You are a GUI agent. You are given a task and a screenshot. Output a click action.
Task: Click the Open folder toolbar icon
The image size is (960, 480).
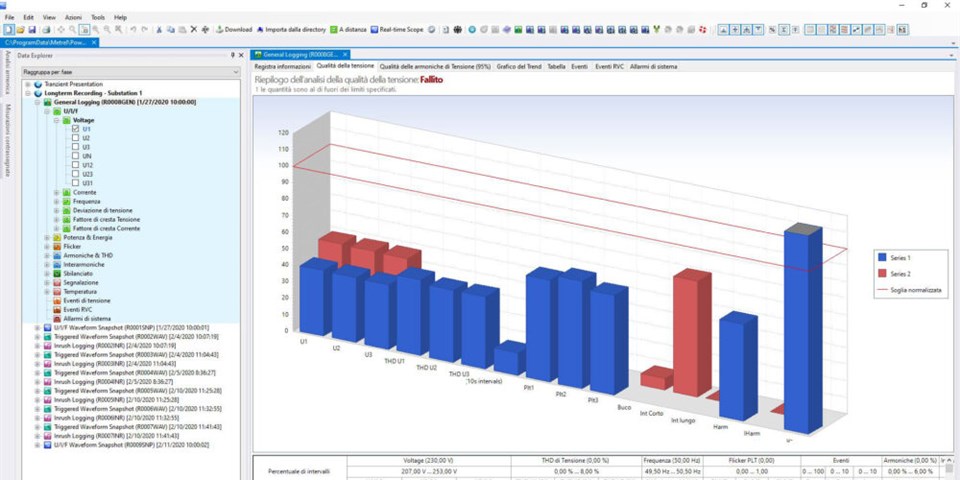point(21,30)
